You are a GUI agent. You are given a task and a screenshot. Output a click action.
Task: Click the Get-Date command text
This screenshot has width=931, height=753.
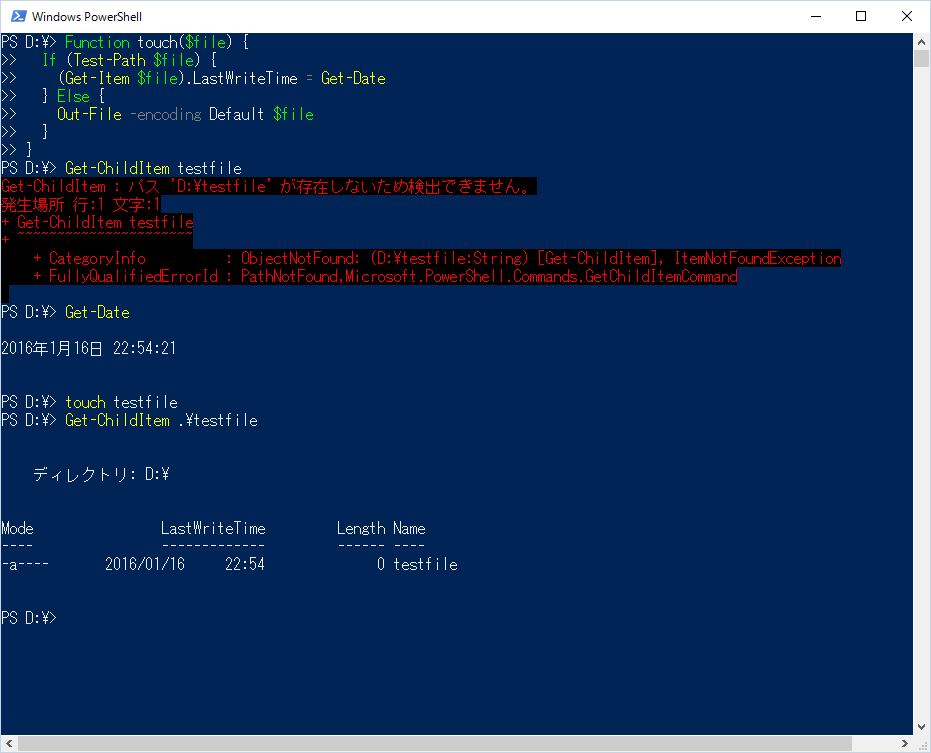point(97,312)
